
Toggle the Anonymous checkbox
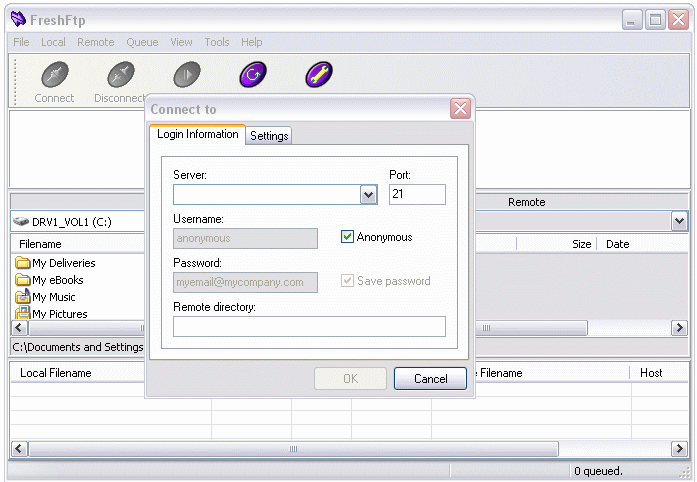(x=347, y=237)
